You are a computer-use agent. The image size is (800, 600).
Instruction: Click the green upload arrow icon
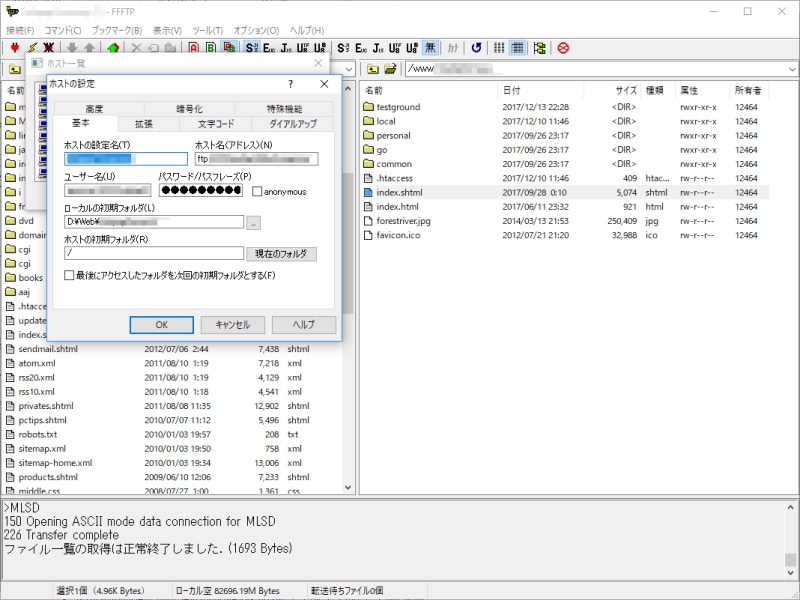(x=112, y=45)
